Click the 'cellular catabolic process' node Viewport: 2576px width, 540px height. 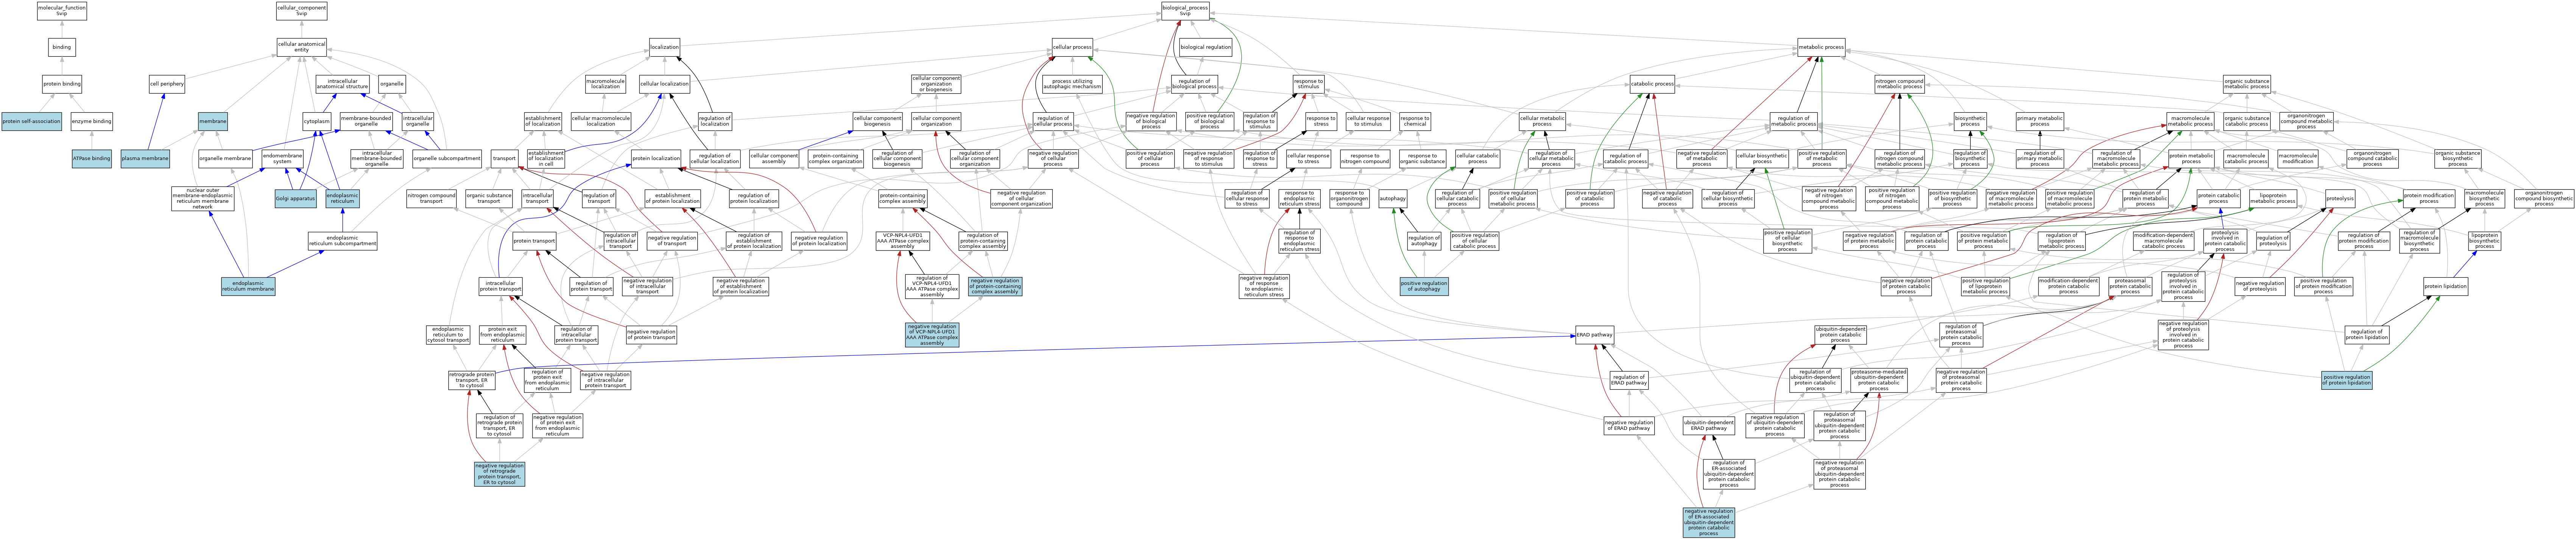[1478, 159]
